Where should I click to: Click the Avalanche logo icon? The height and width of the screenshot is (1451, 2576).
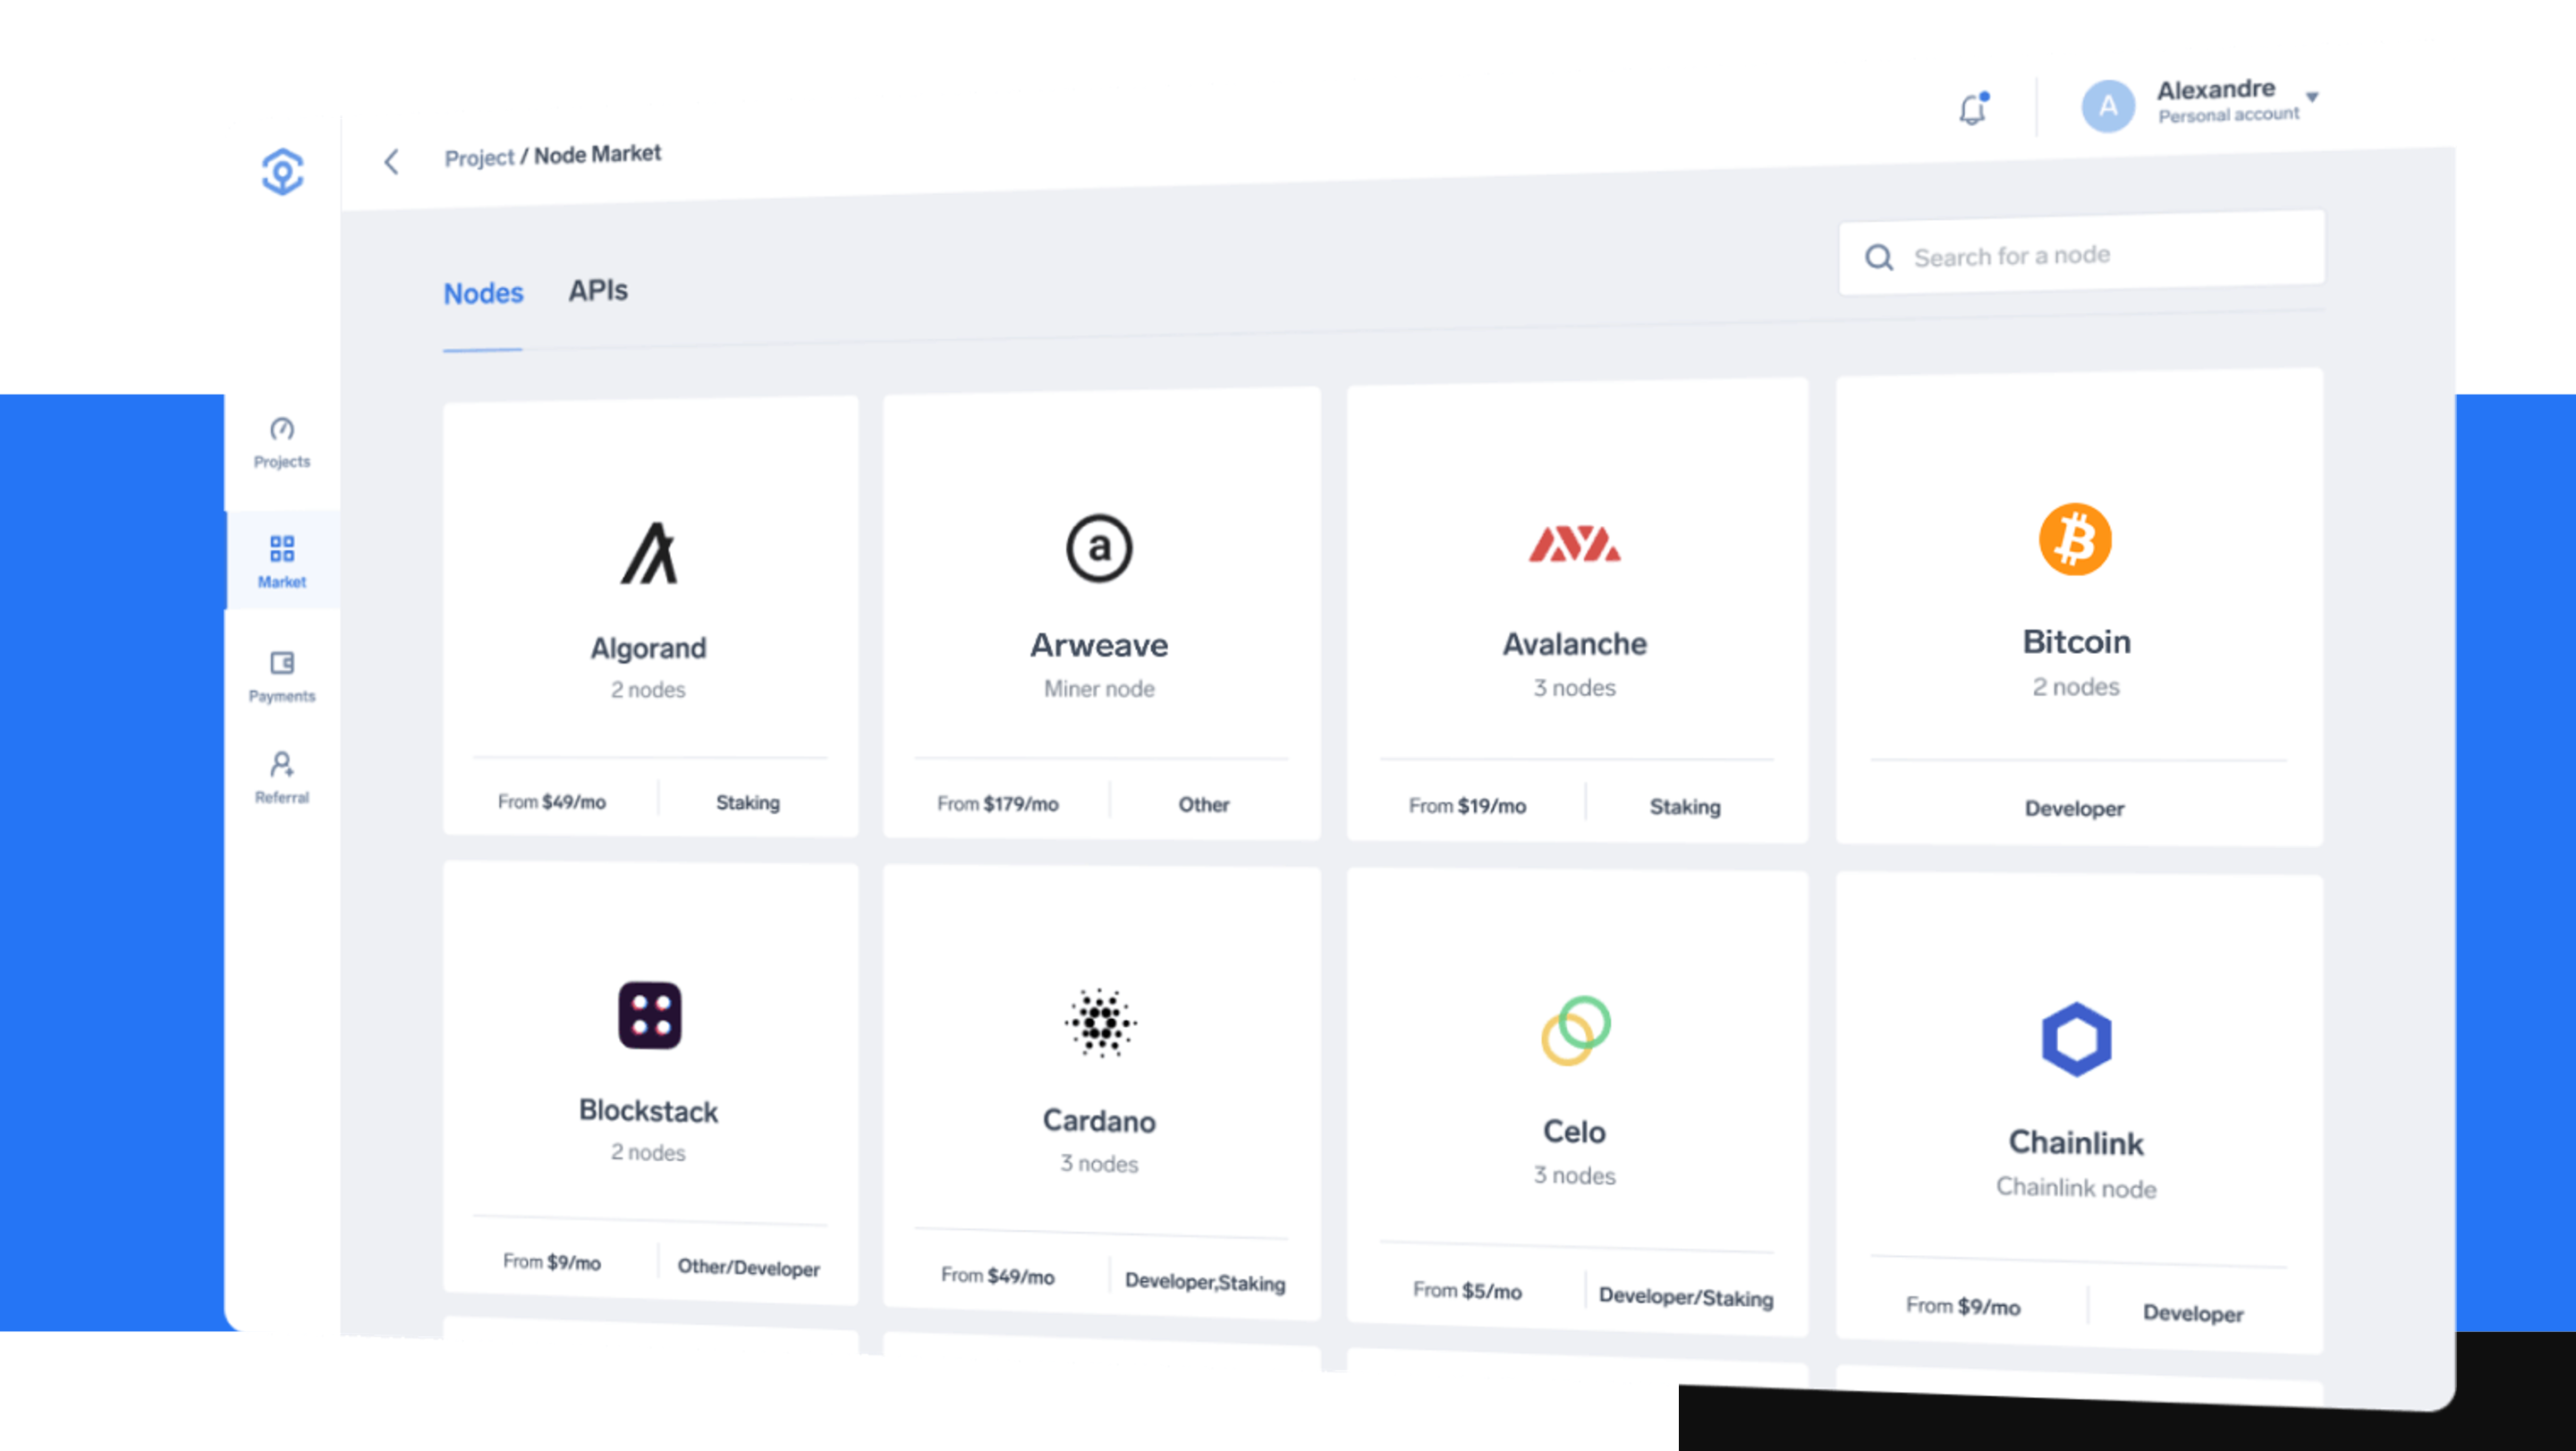pos(1574,544)
